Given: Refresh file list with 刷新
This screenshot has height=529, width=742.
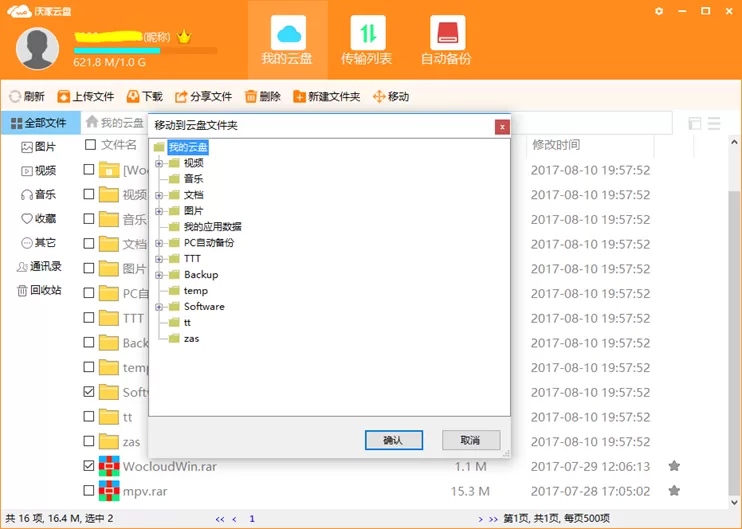Looking at the screenshot, I should [27, 97].
